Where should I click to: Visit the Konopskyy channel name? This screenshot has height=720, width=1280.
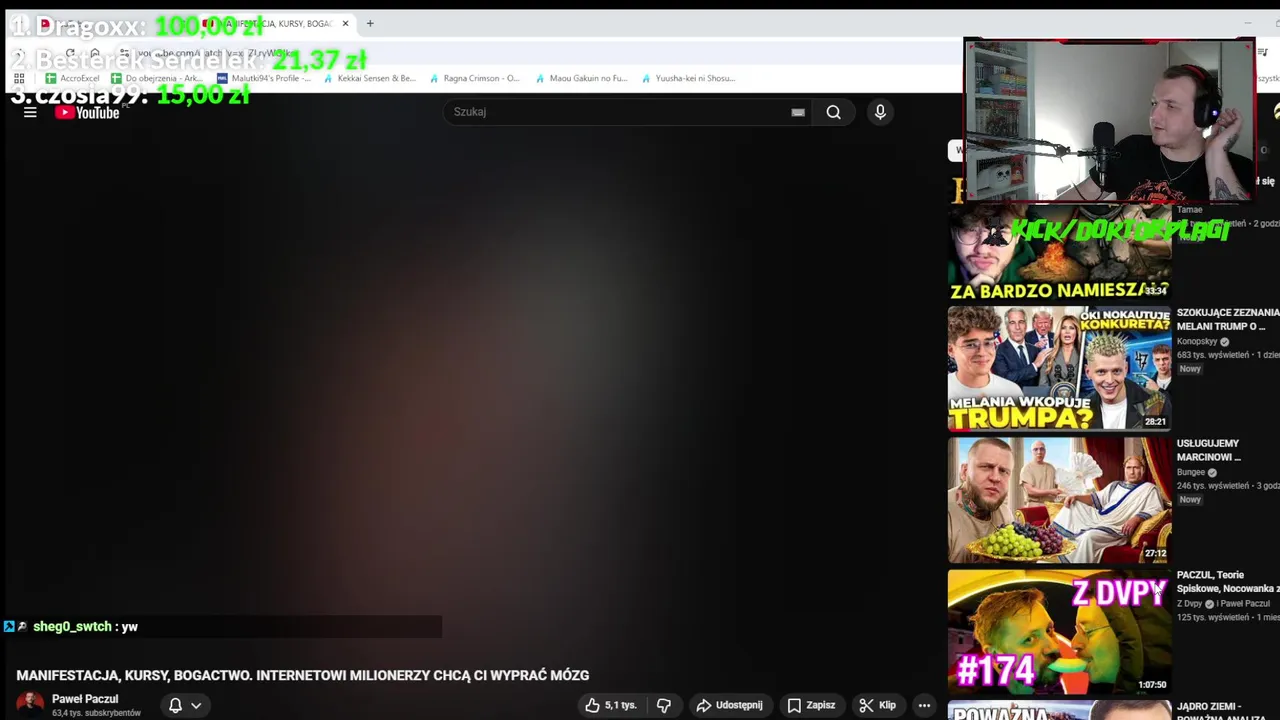pyautogui.click(x=1197, y=341)
